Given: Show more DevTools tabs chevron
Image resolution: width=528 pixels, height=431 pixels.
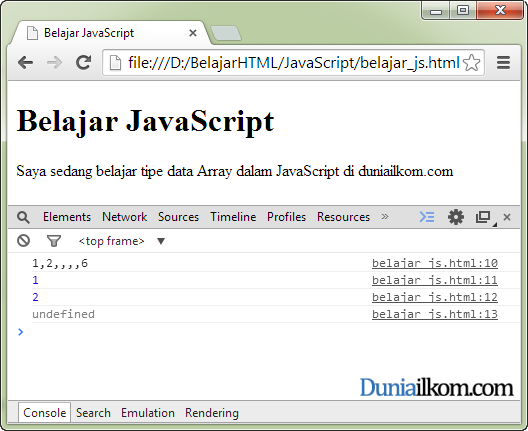Looking at the screenshot, I should tap(385, 217).
